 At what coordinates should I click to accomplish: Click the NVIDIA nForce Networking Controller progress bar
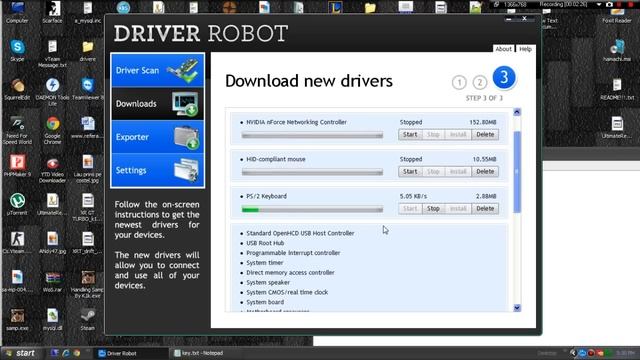click(x=312, y=135)
